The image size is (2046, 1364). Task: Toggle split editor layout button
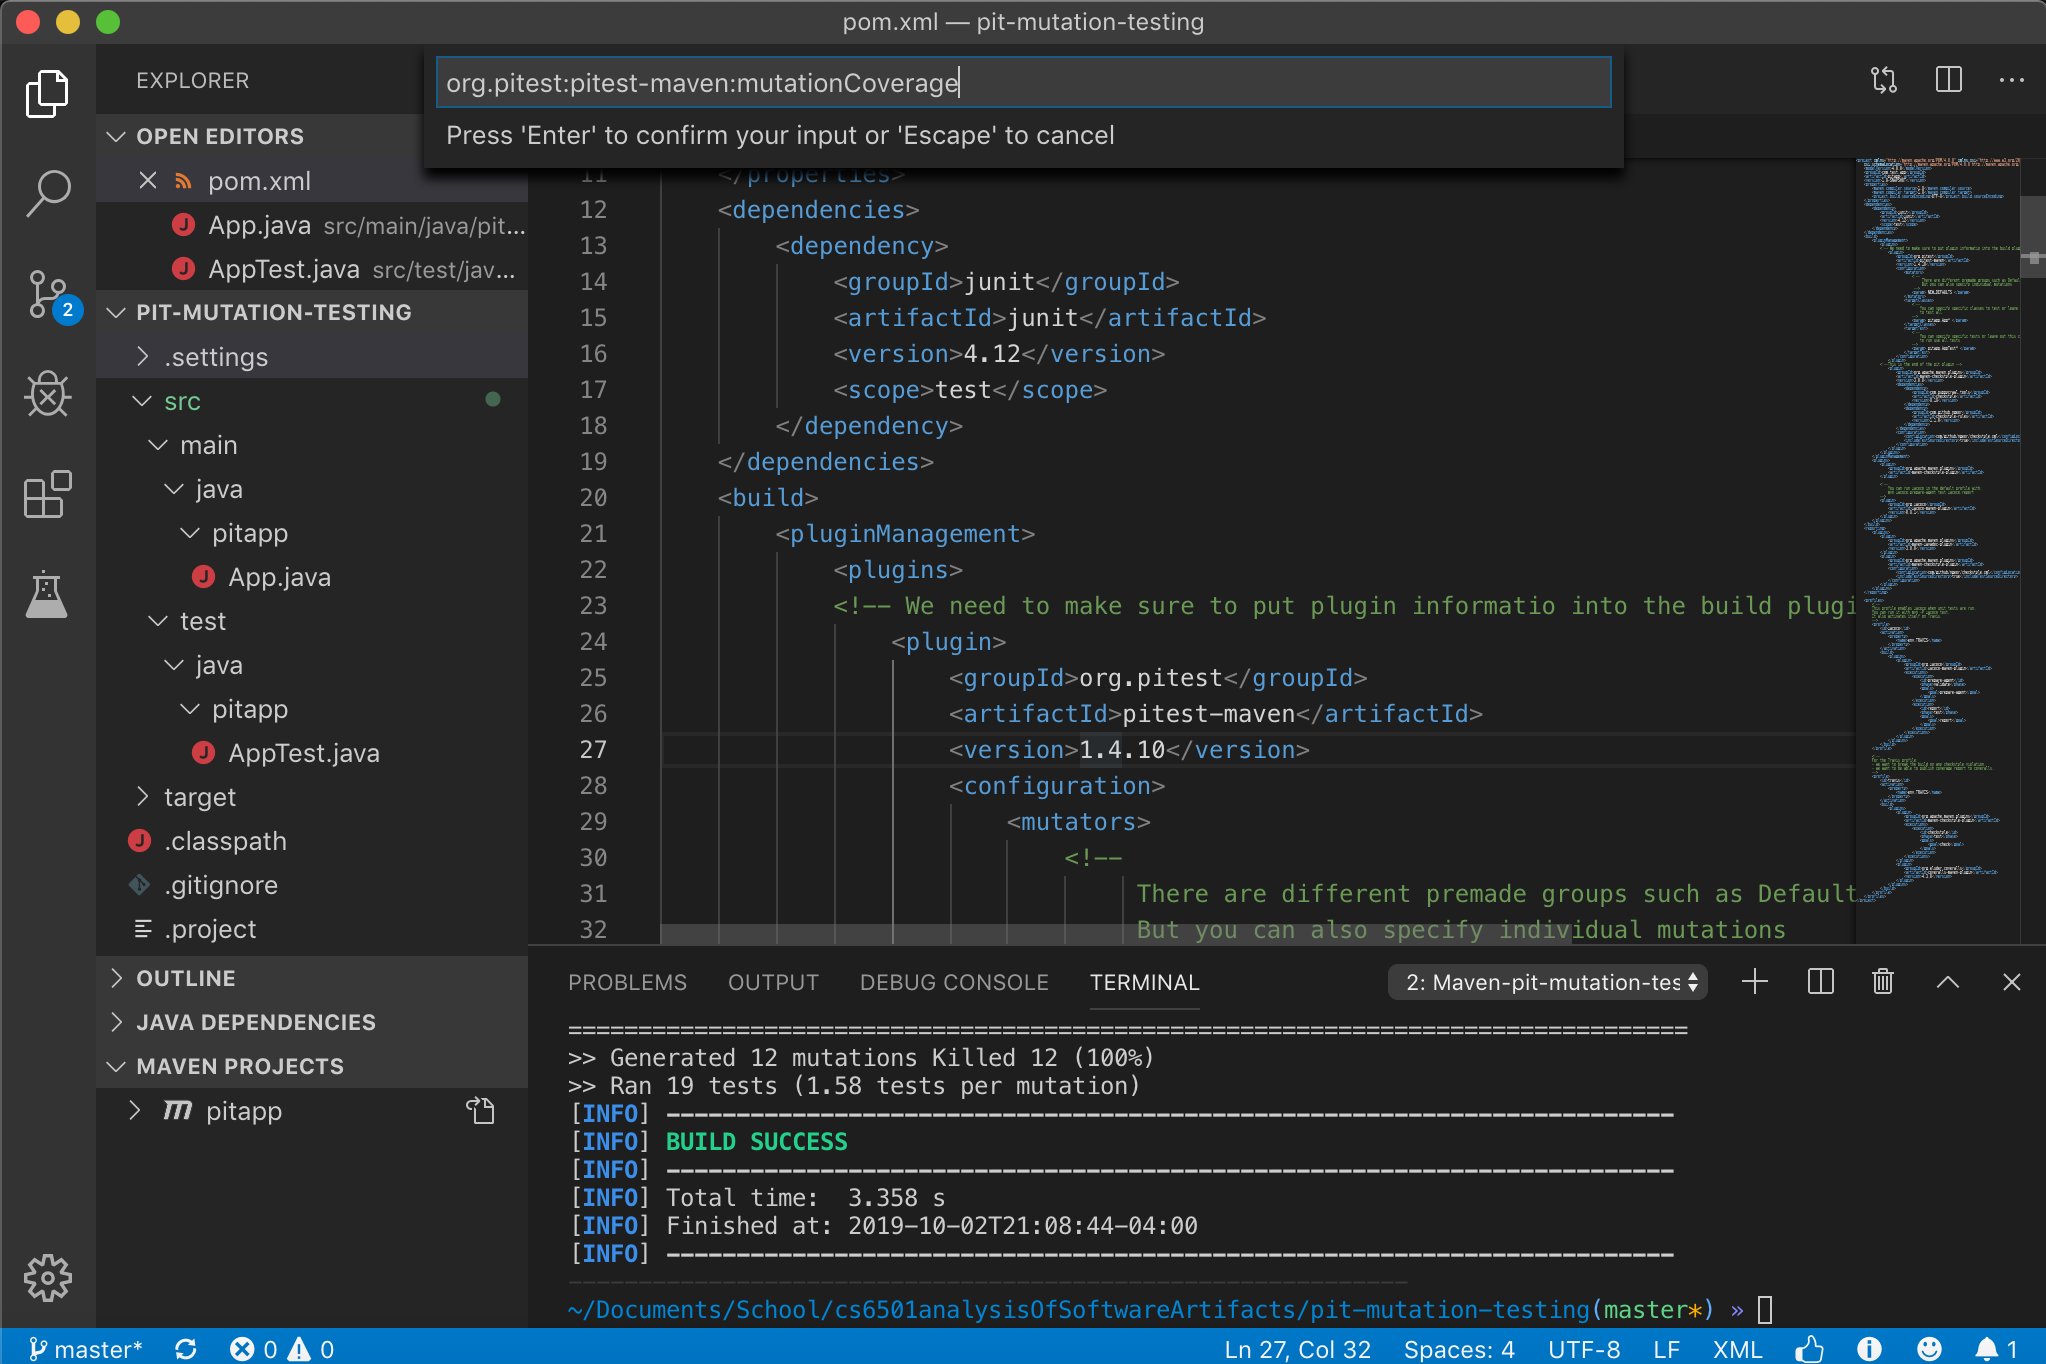coord(1948,80)
